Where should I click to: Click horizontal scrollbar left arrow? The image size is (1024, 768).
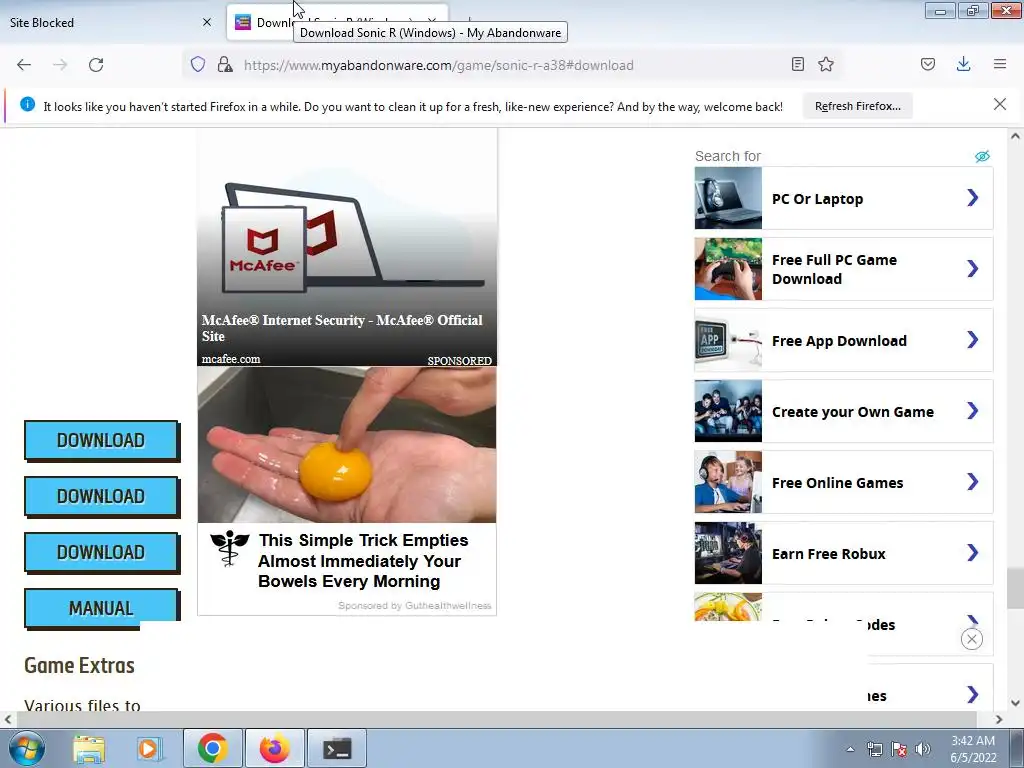point(7,719)
